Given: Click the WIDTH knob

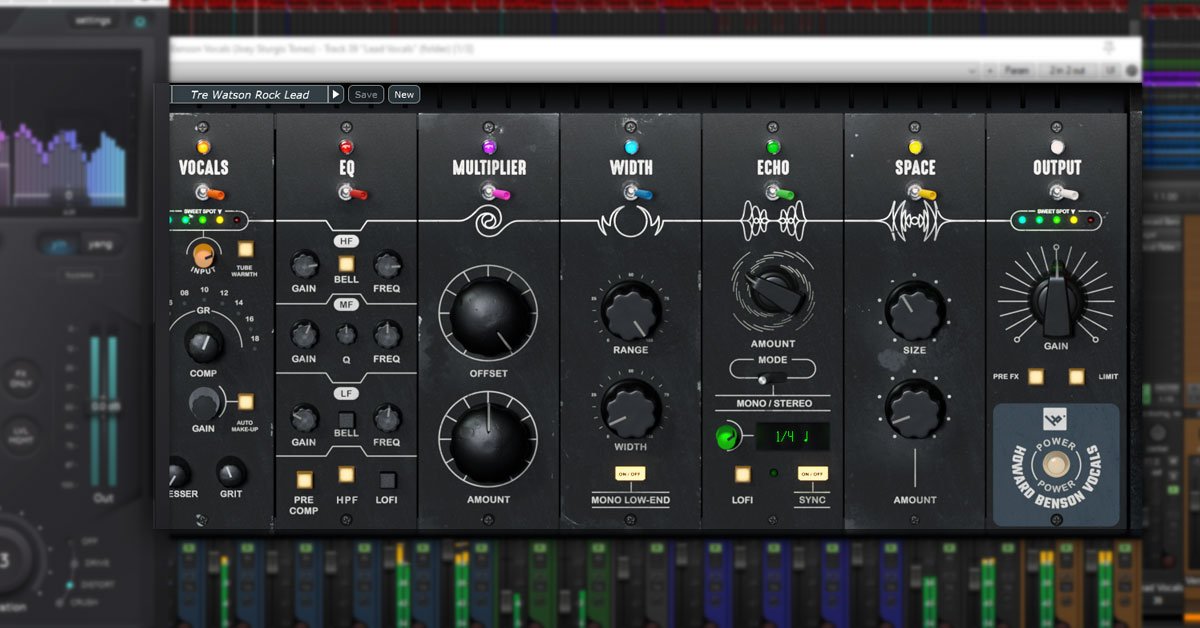Looking at the screenshot, I should click(x=631, y=408).
